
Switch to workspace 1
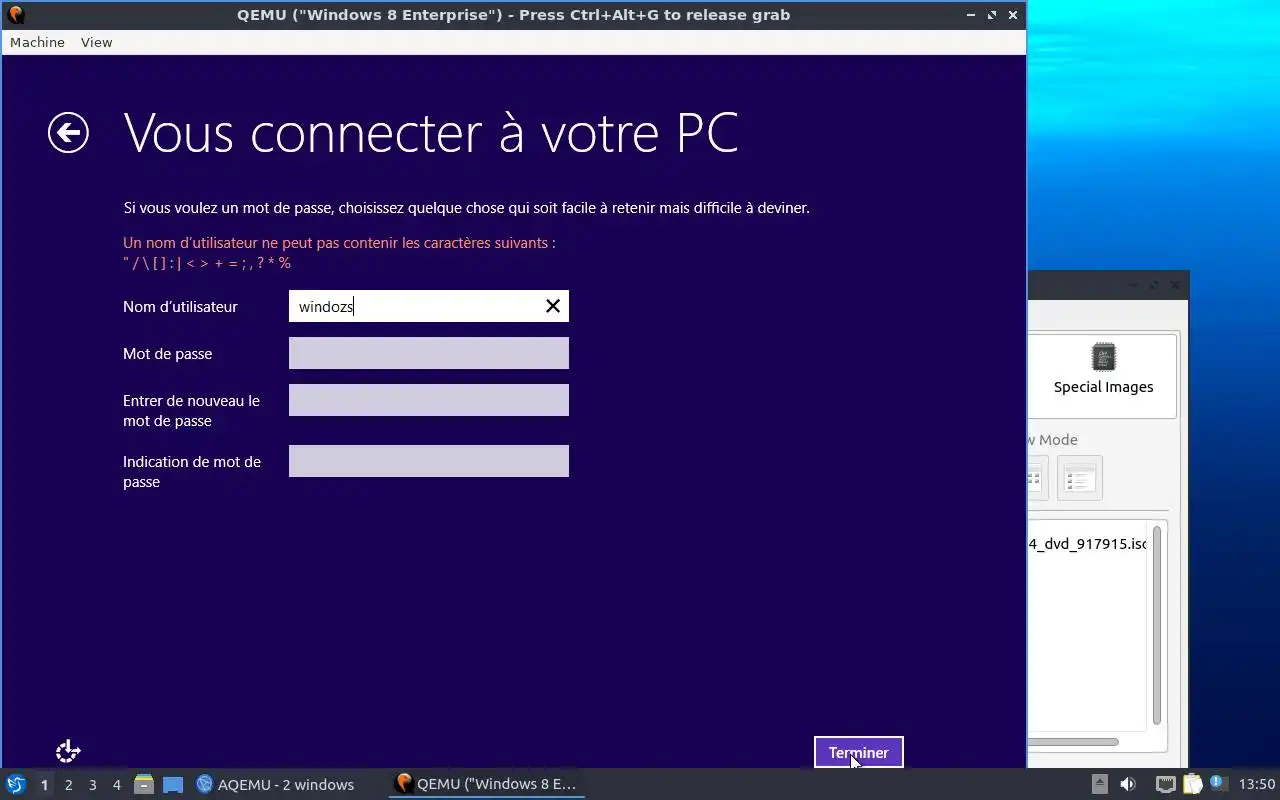(44, 785)
